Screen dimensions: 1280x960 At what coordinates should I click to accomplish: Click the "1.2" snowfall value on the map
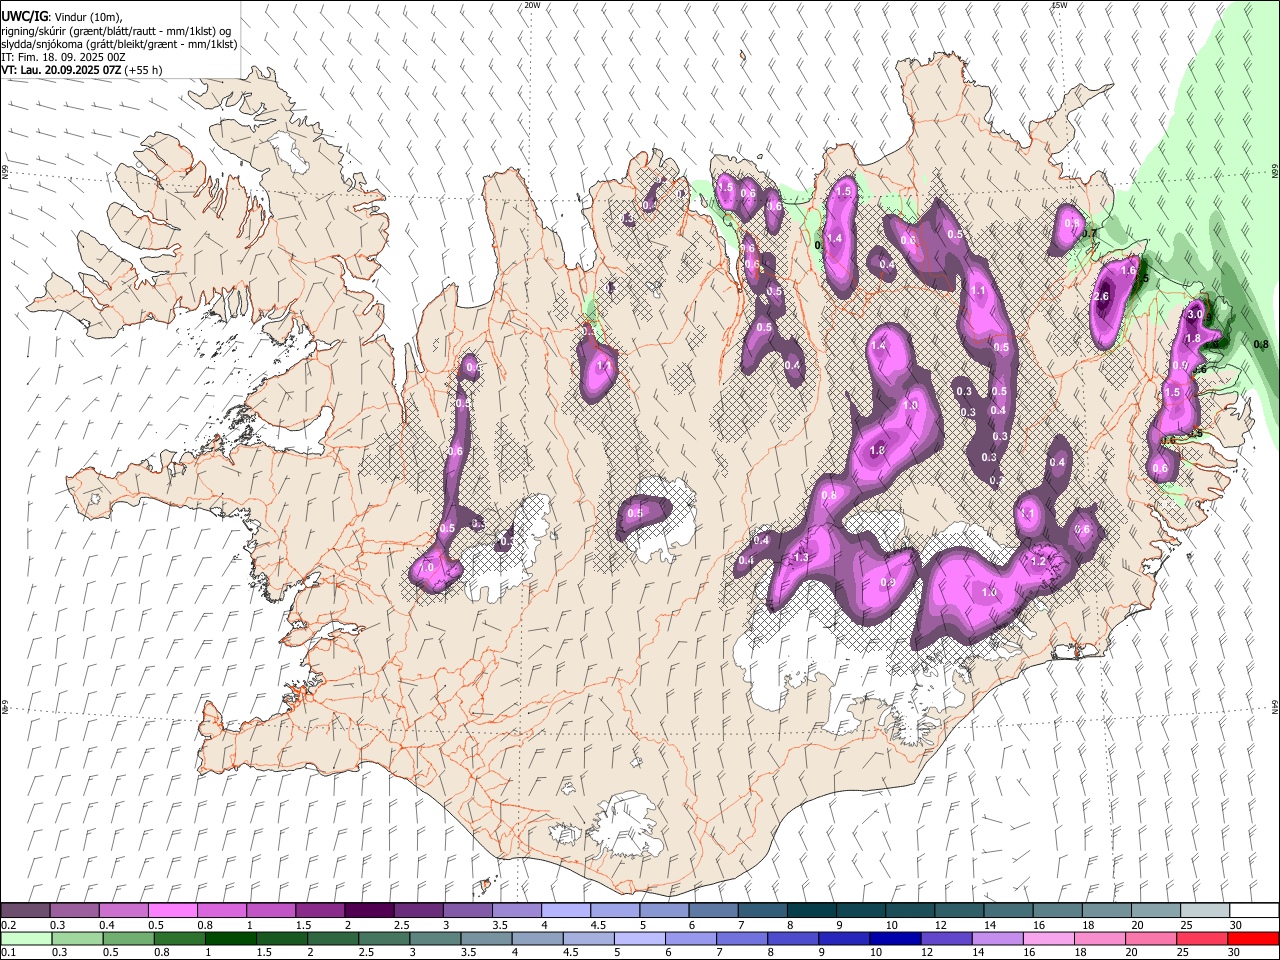point(1038,562)
